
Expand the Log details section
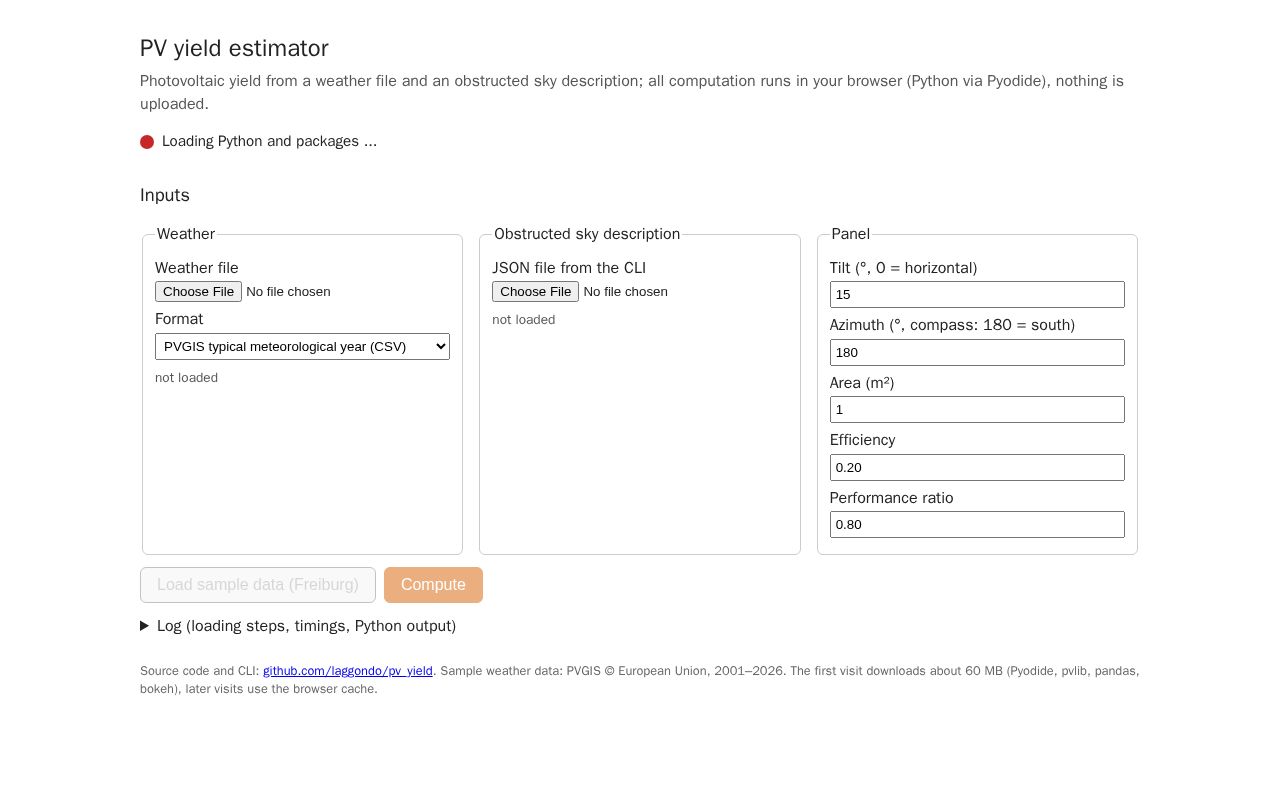click(x=298, y=626)
